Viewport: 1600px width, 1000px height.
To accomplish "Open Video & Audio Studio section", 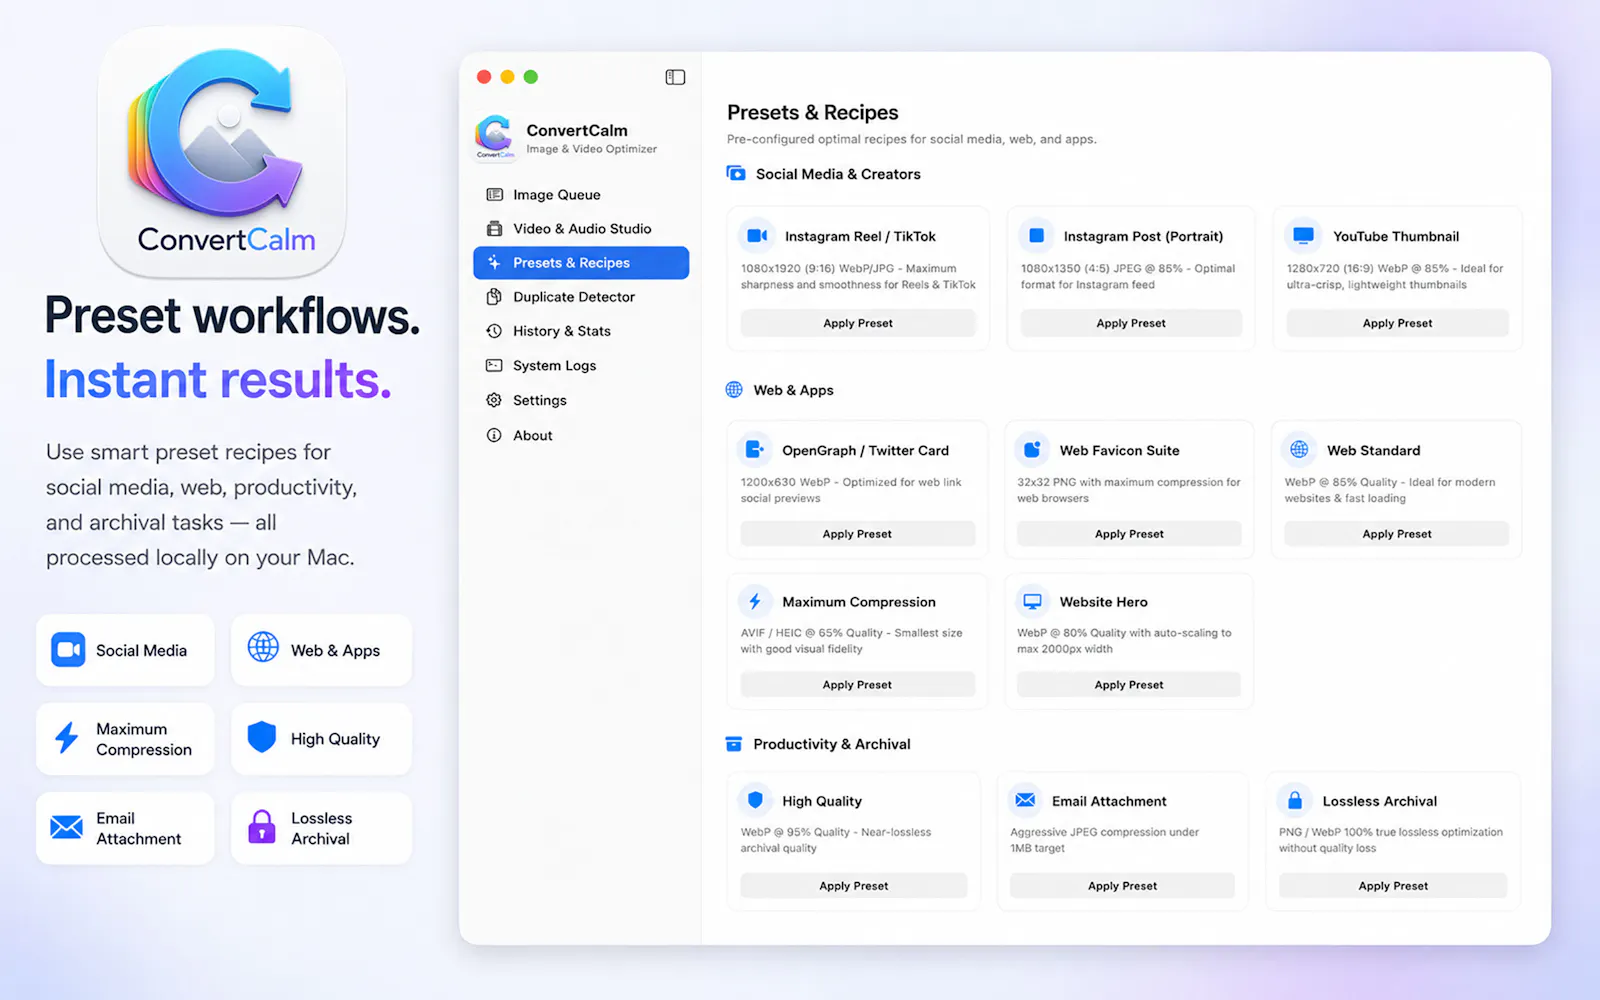I will pos(581,229).
